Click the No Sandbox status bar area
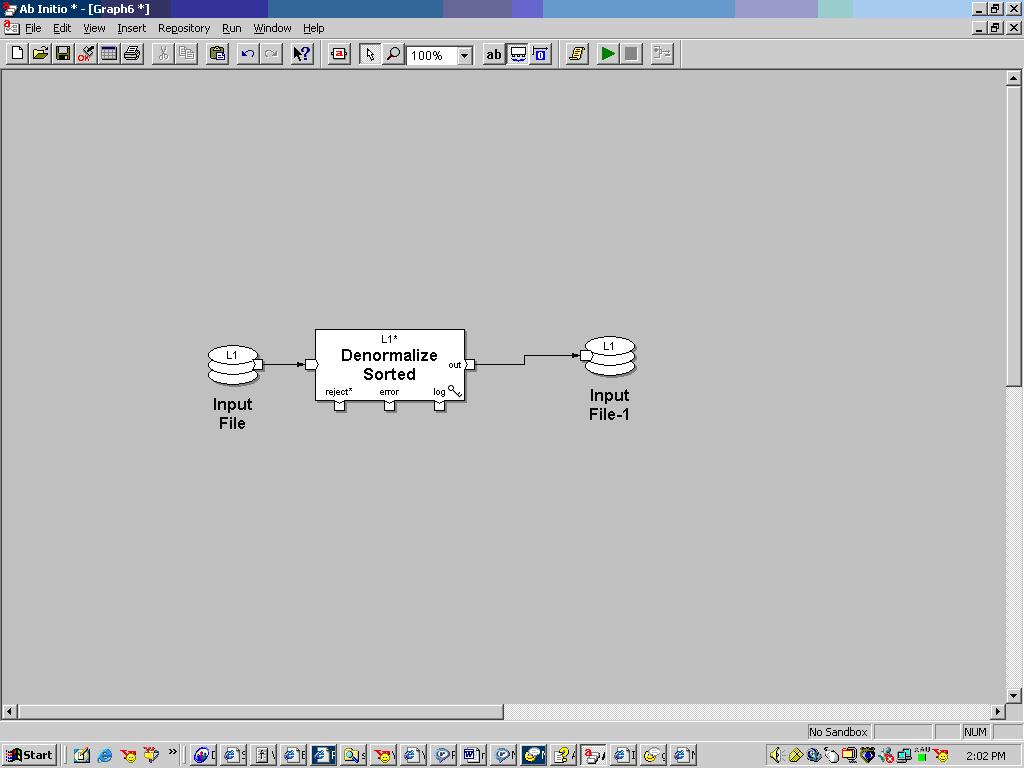This screenshot has width=1024, height=768. [837, 732]
